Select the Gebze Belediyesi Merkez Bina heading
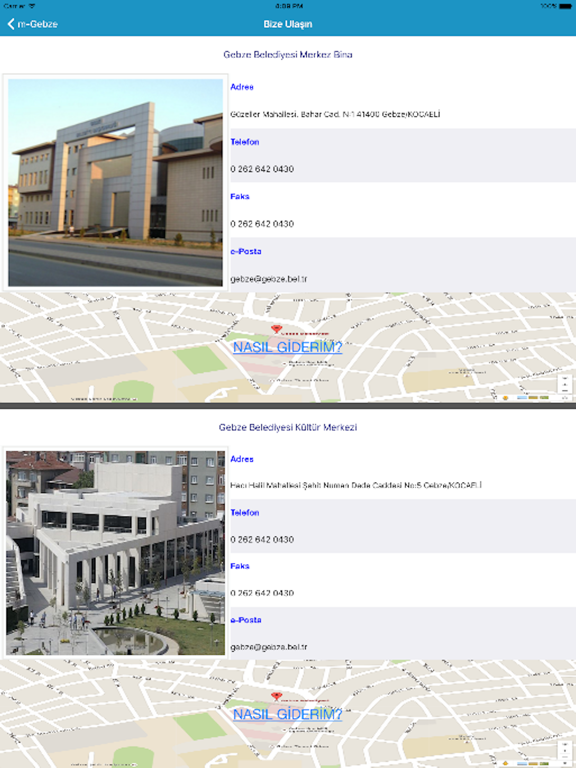The image size is (576, 768). [288, 54]
